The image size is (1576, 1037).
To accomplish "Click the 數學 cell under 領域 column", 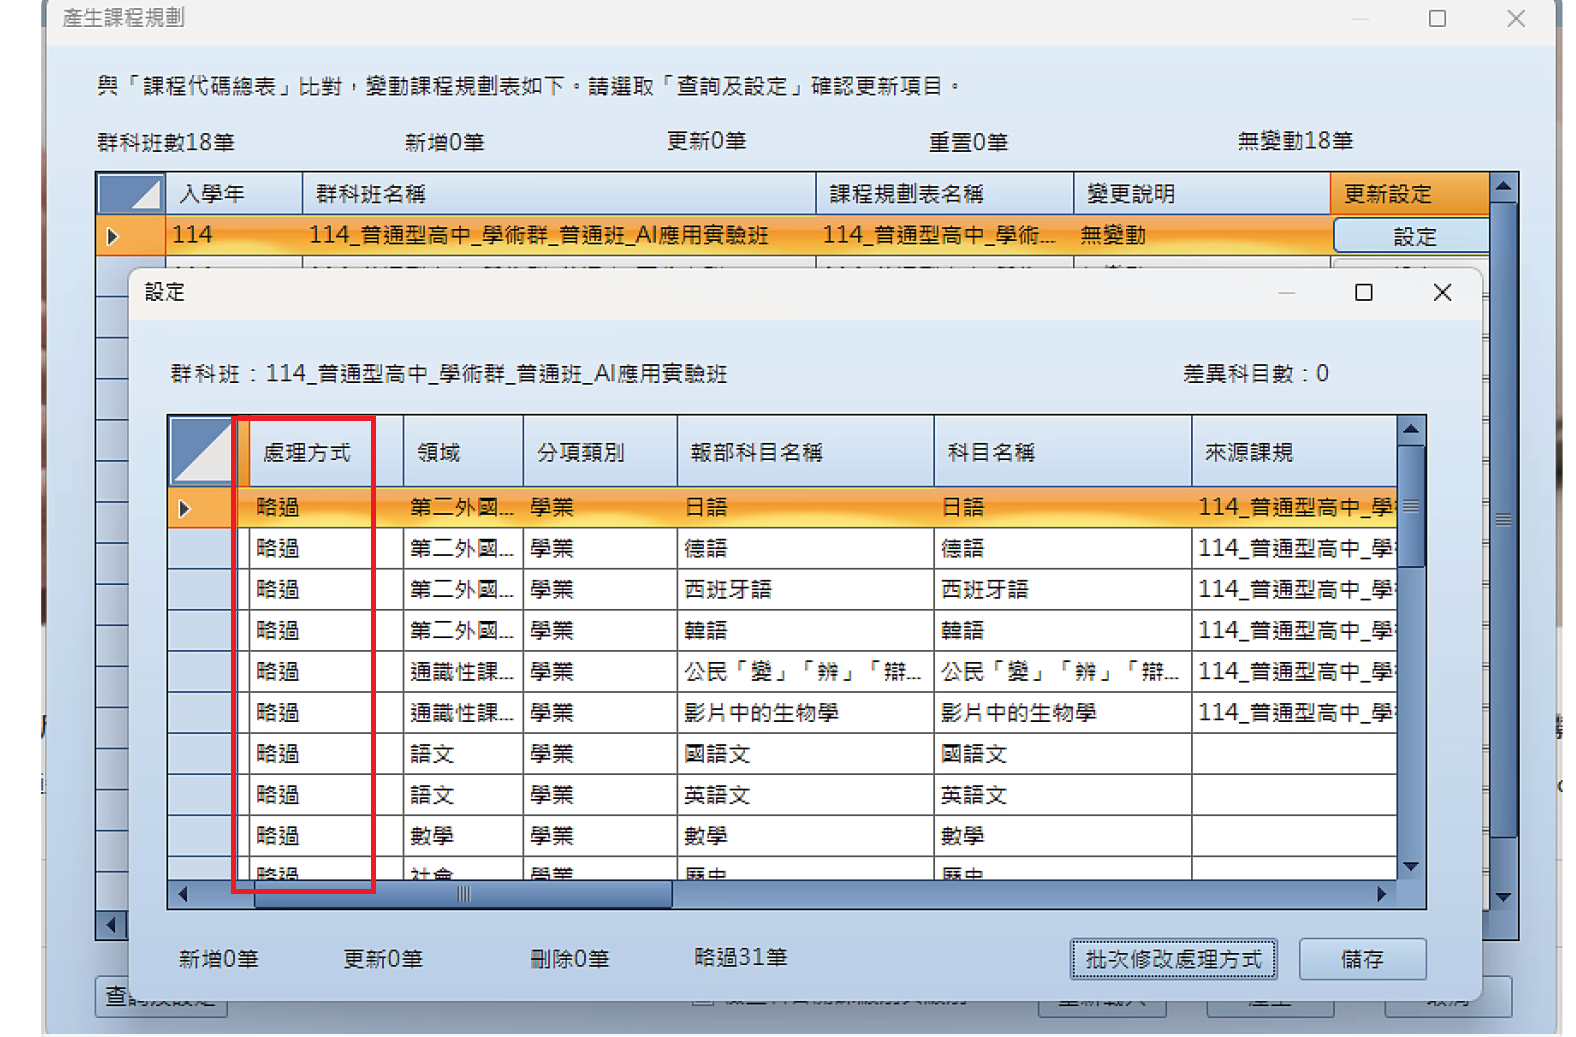I will pyautogui.click(x=463, y=835).
